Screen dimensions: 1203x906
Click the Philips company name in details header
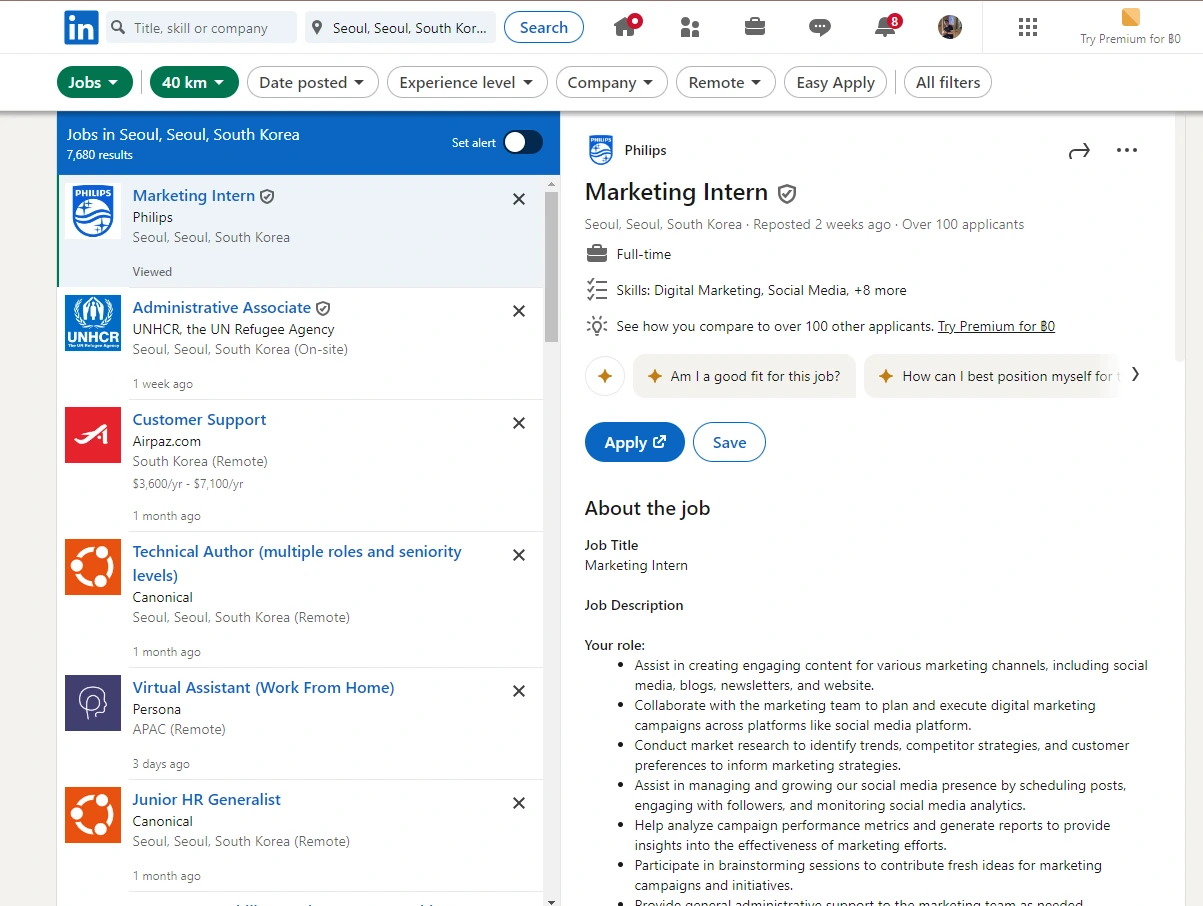point(645,150)
